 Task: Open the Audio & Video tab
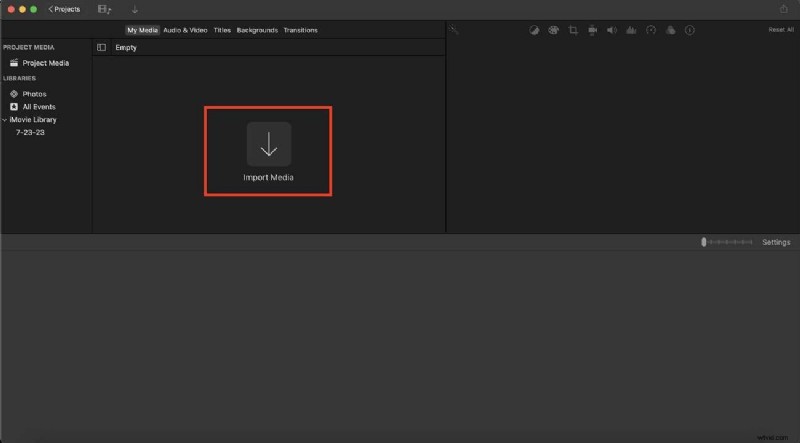coord(185,30)
